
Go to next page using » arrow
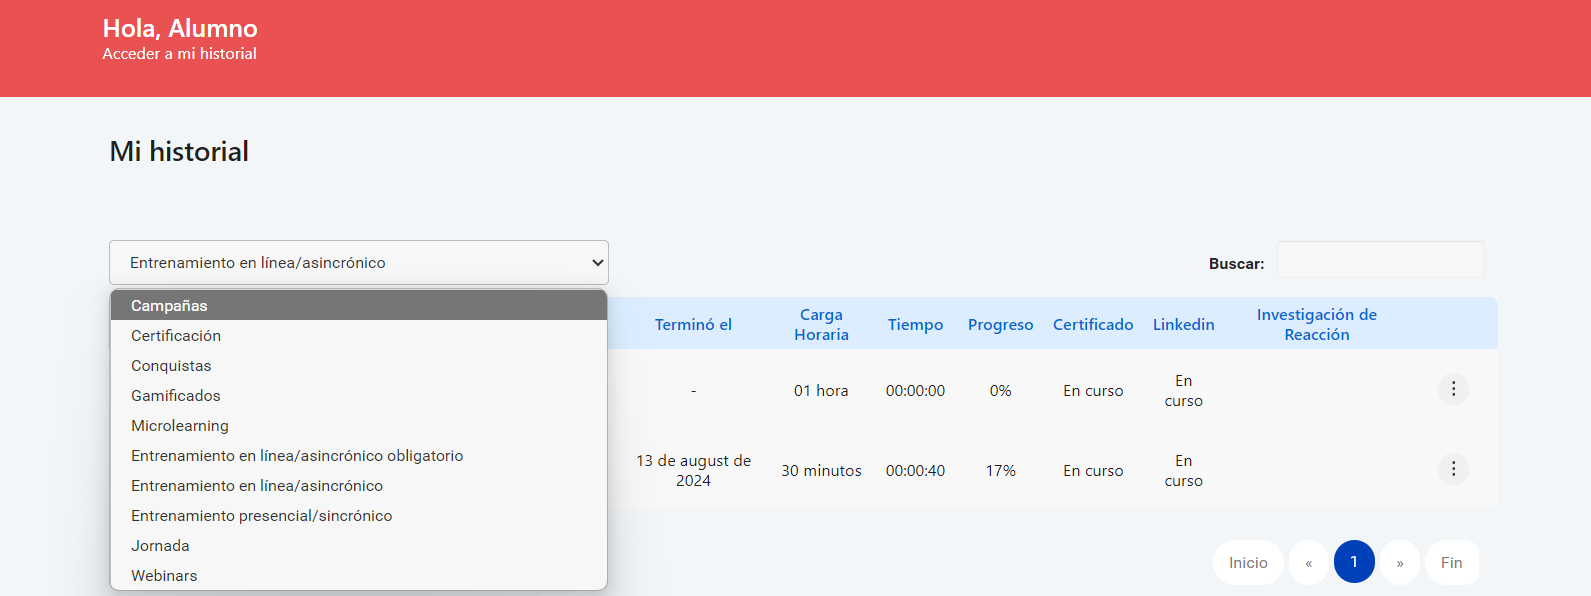point(1400,563)
